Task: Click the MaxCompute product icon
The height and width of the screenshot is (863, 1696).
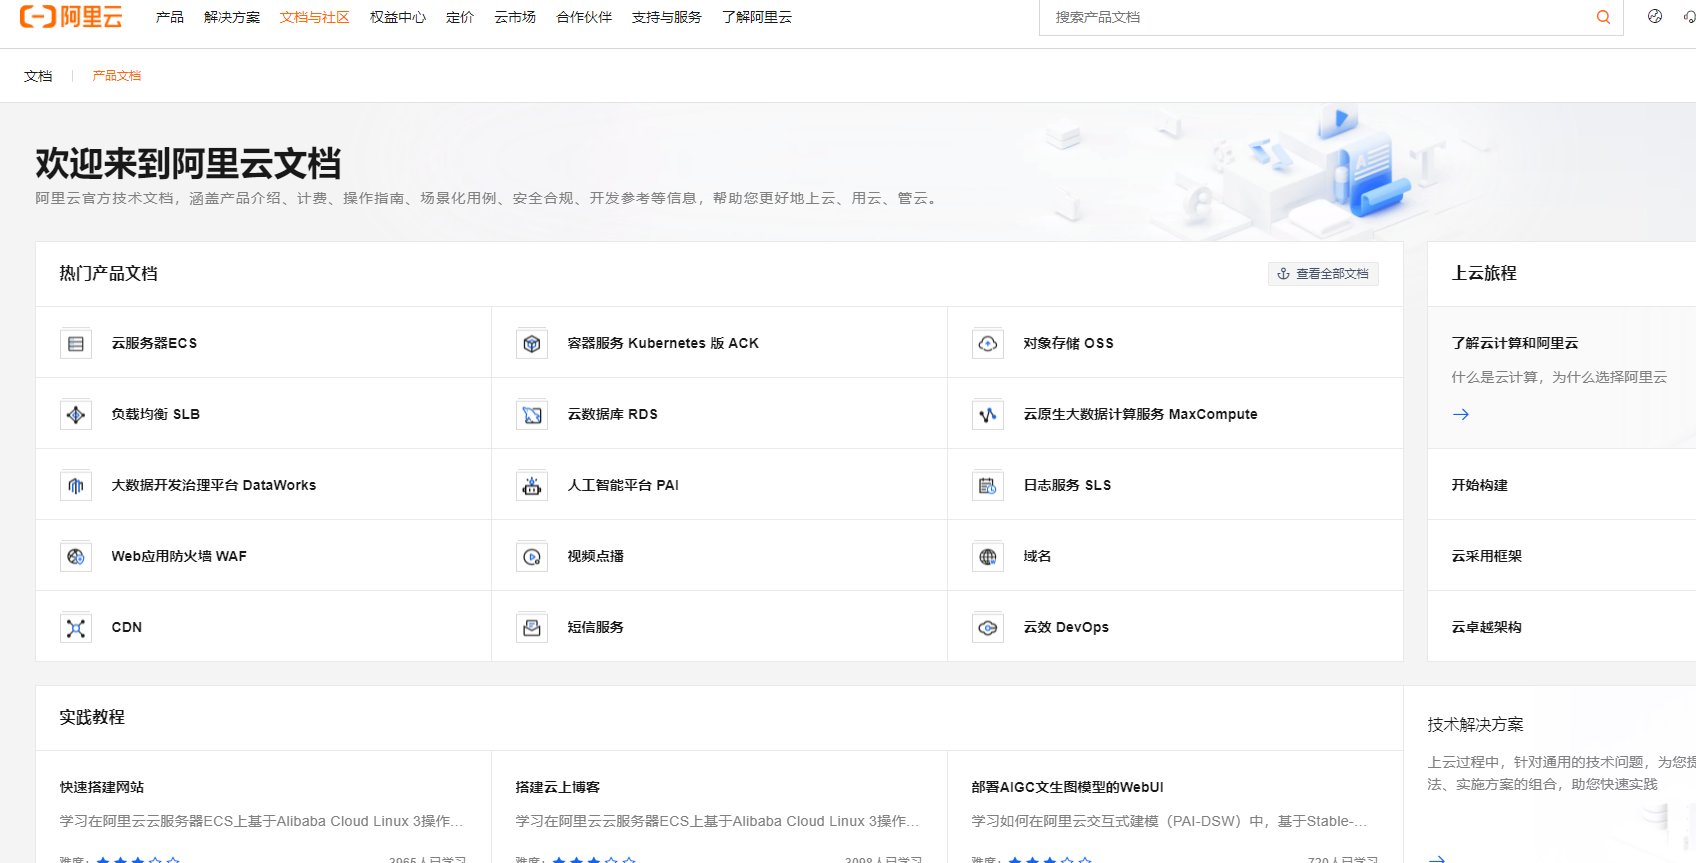Action: pos(988,414)
